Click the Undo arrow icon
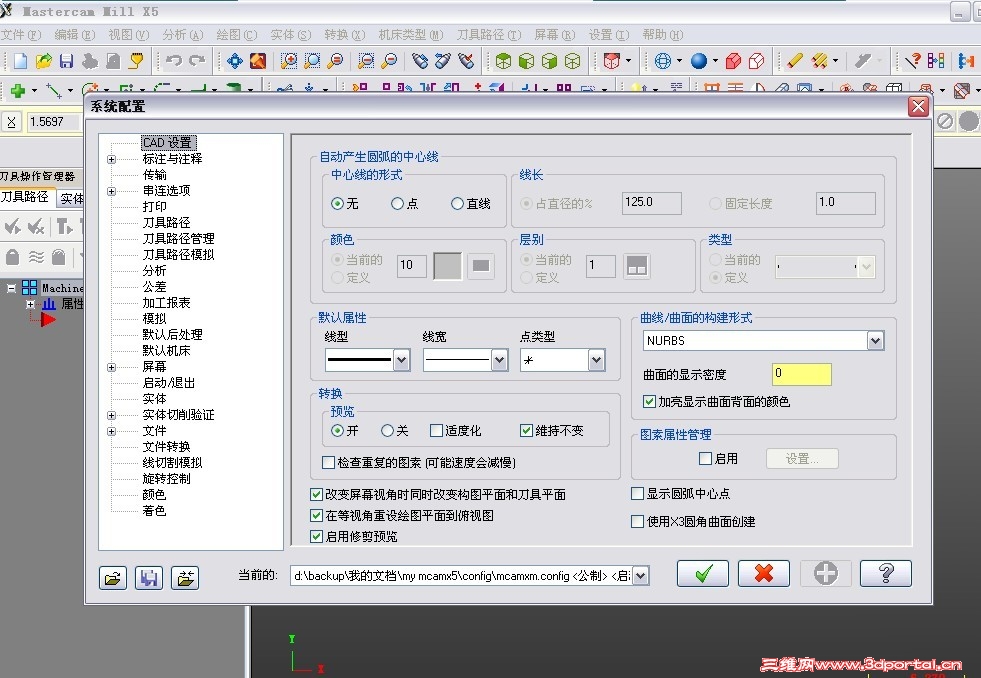 click(x=174, y=61)
